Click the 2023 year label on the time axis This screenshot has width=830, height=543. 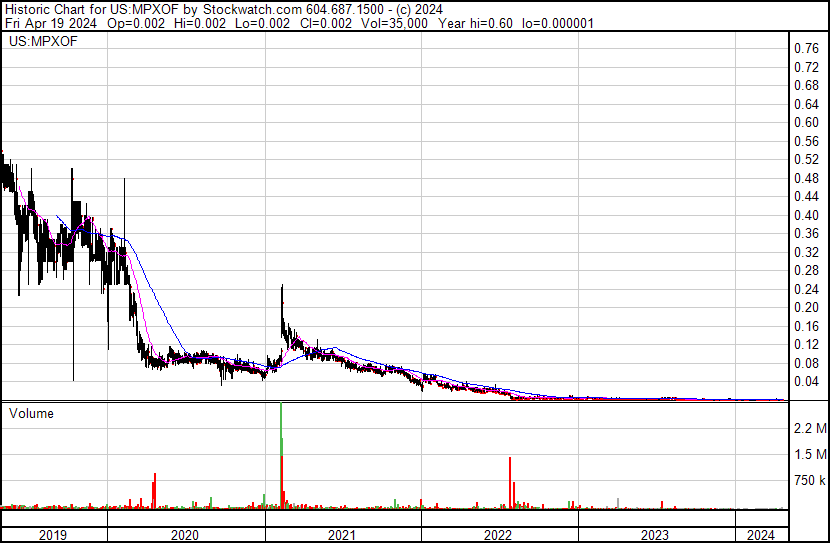tap(655, 535)
